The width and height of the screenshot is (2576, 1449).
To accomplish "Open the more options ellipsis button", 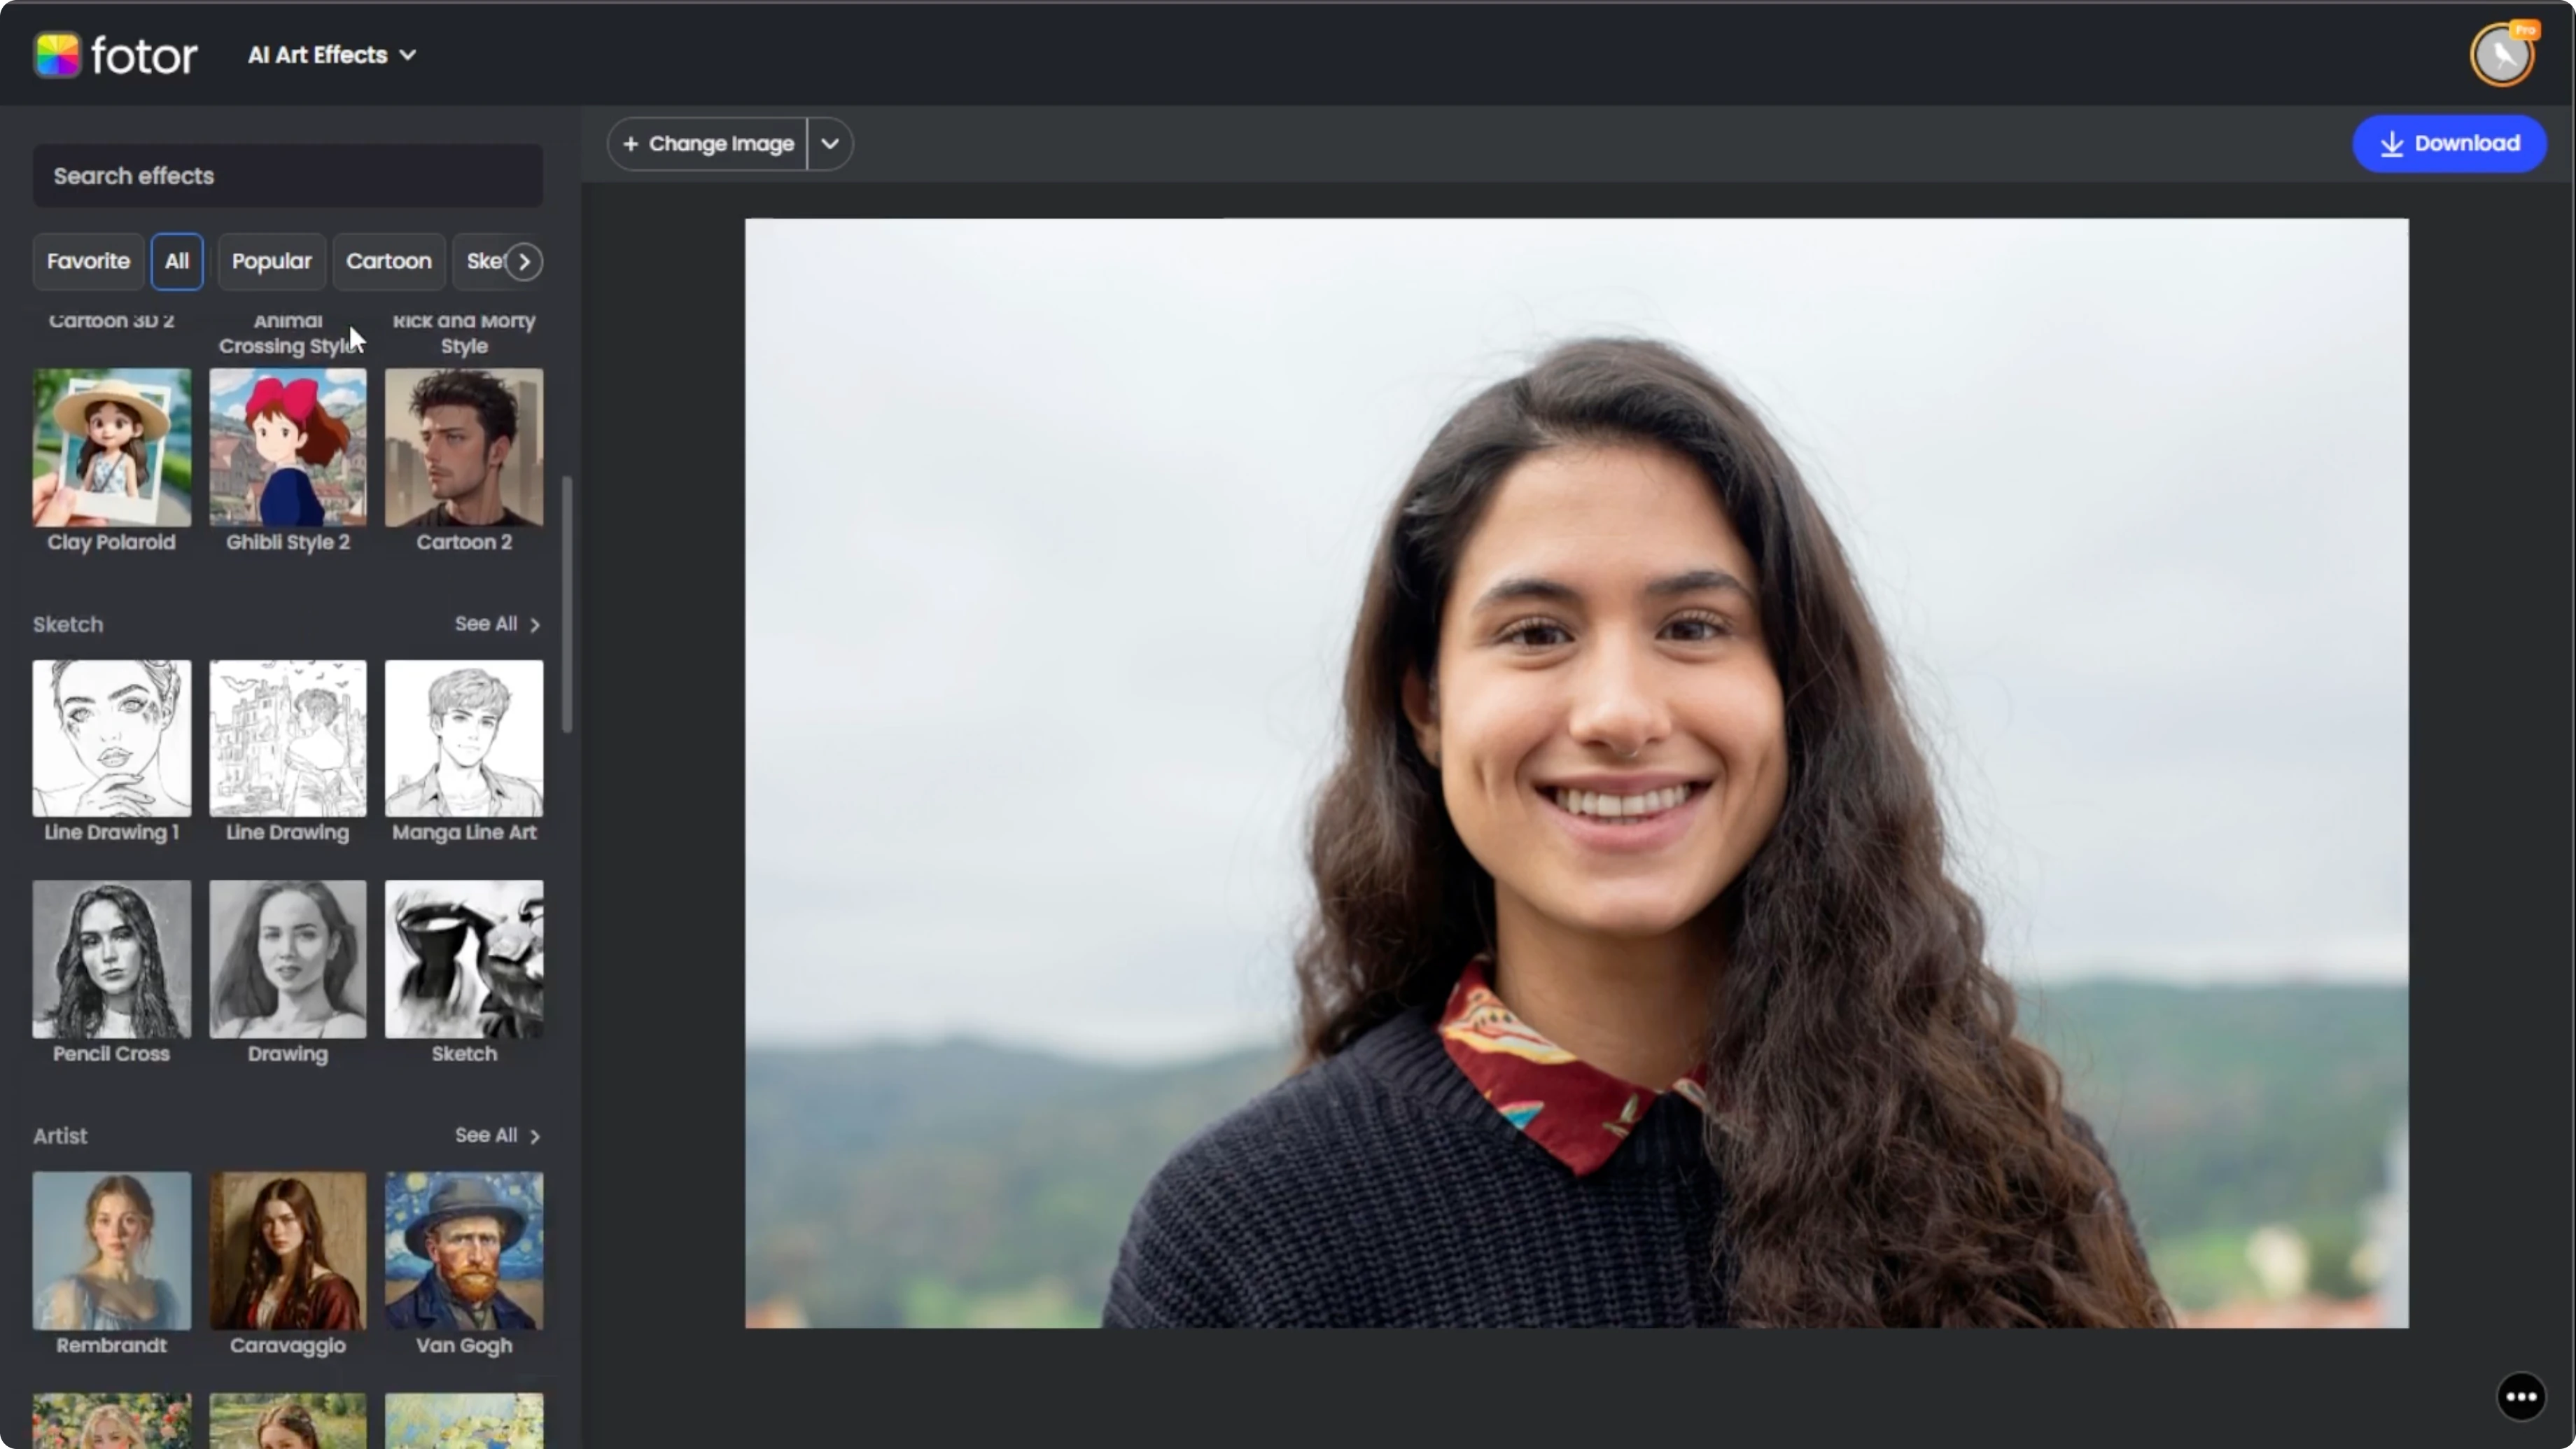I will click(x=2521, y=1397).
